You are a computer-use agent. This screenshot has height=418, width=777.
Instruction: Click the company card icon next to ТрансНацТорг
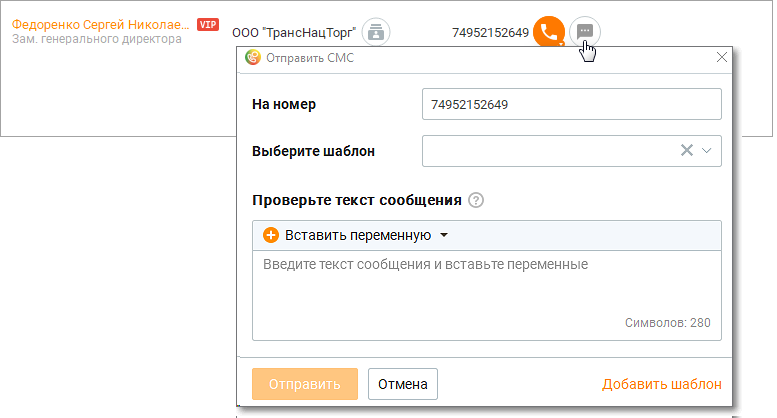pyautogui.click(x=376, y=32)
